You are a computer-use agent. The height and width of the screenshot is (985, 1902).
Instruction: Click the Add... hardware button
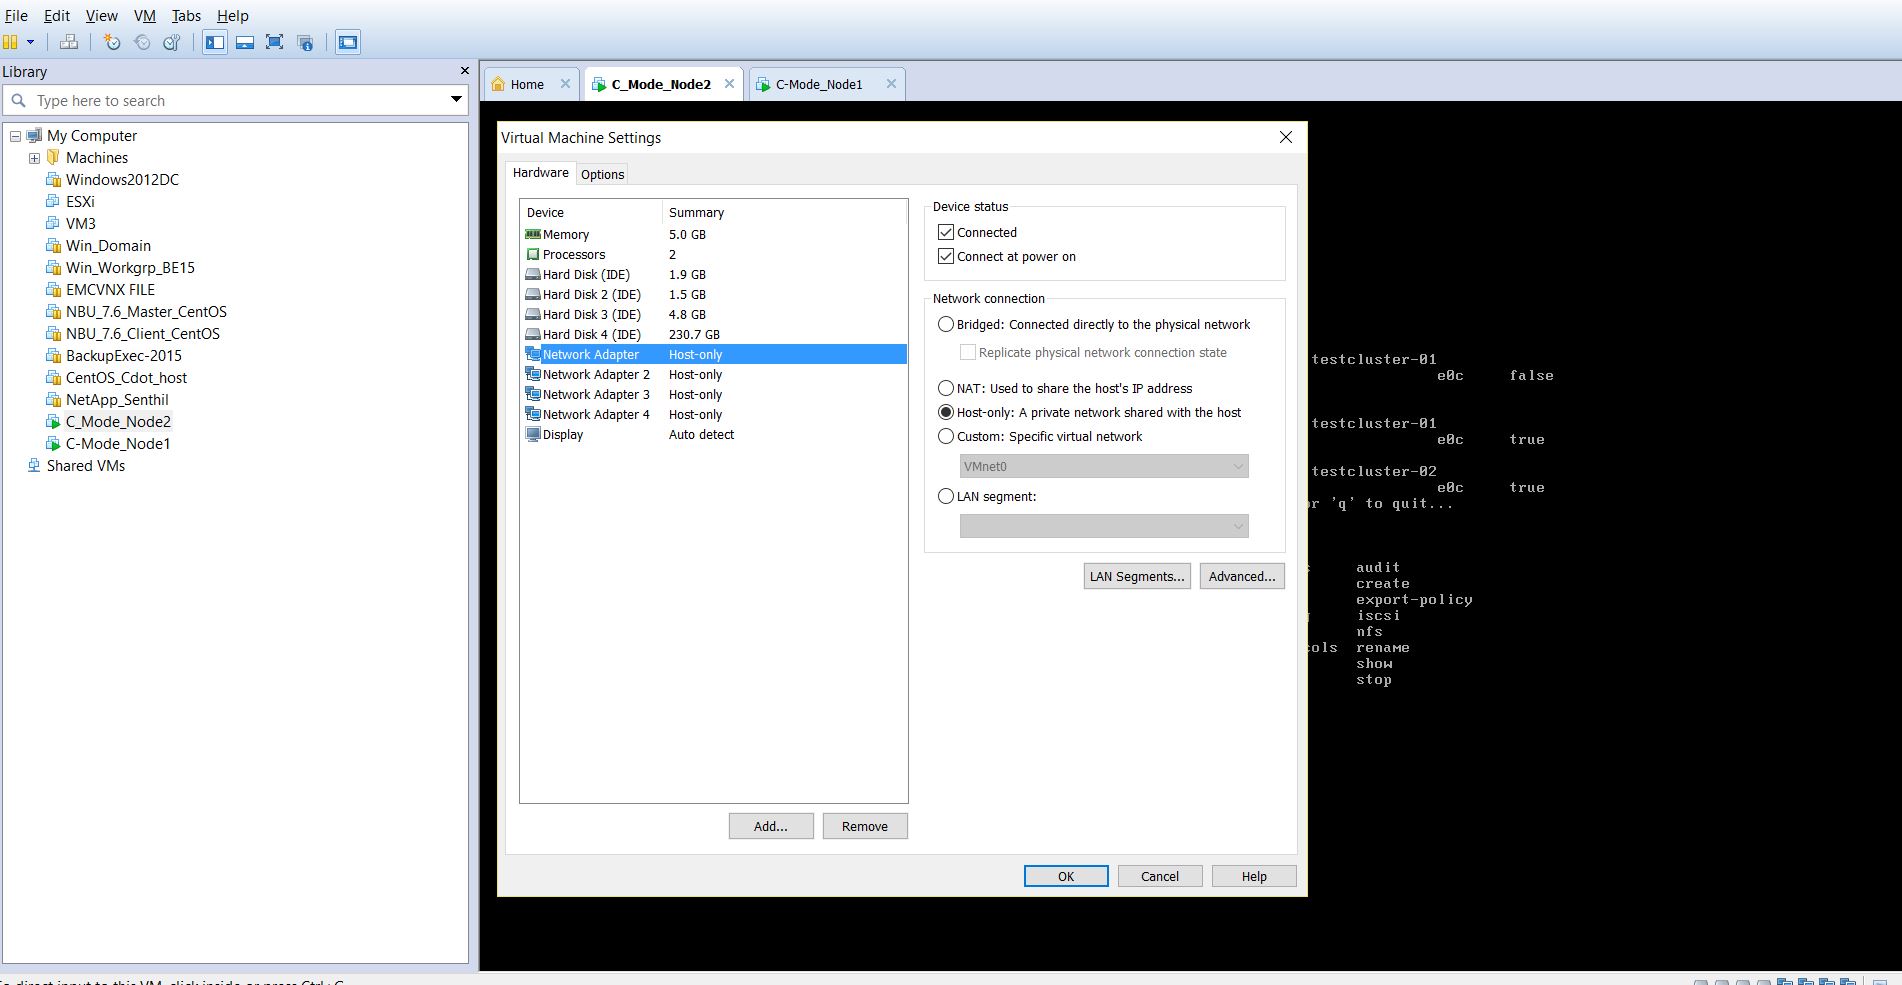(x=770, y=826)
